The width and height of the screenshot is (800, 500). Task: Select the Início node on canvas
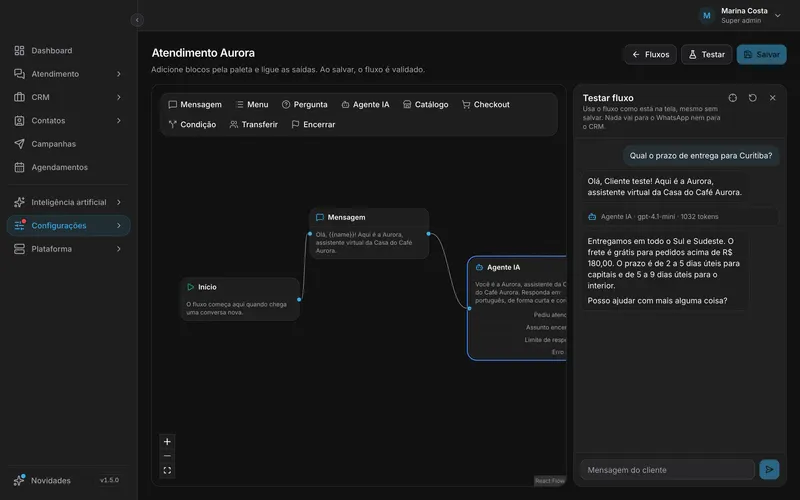click(240, 299)
